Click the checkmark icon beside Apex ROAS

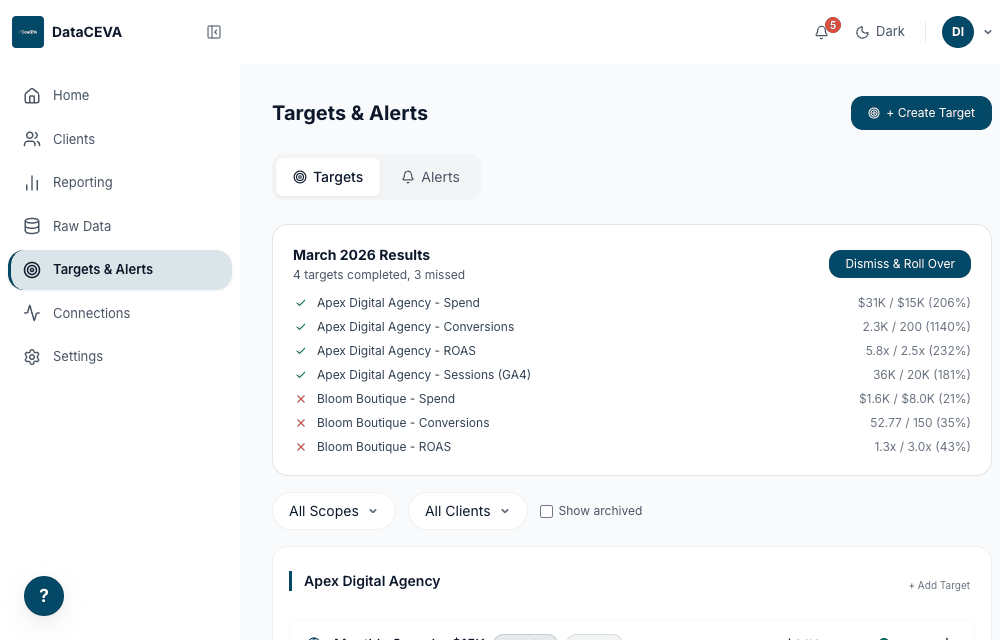301,351
